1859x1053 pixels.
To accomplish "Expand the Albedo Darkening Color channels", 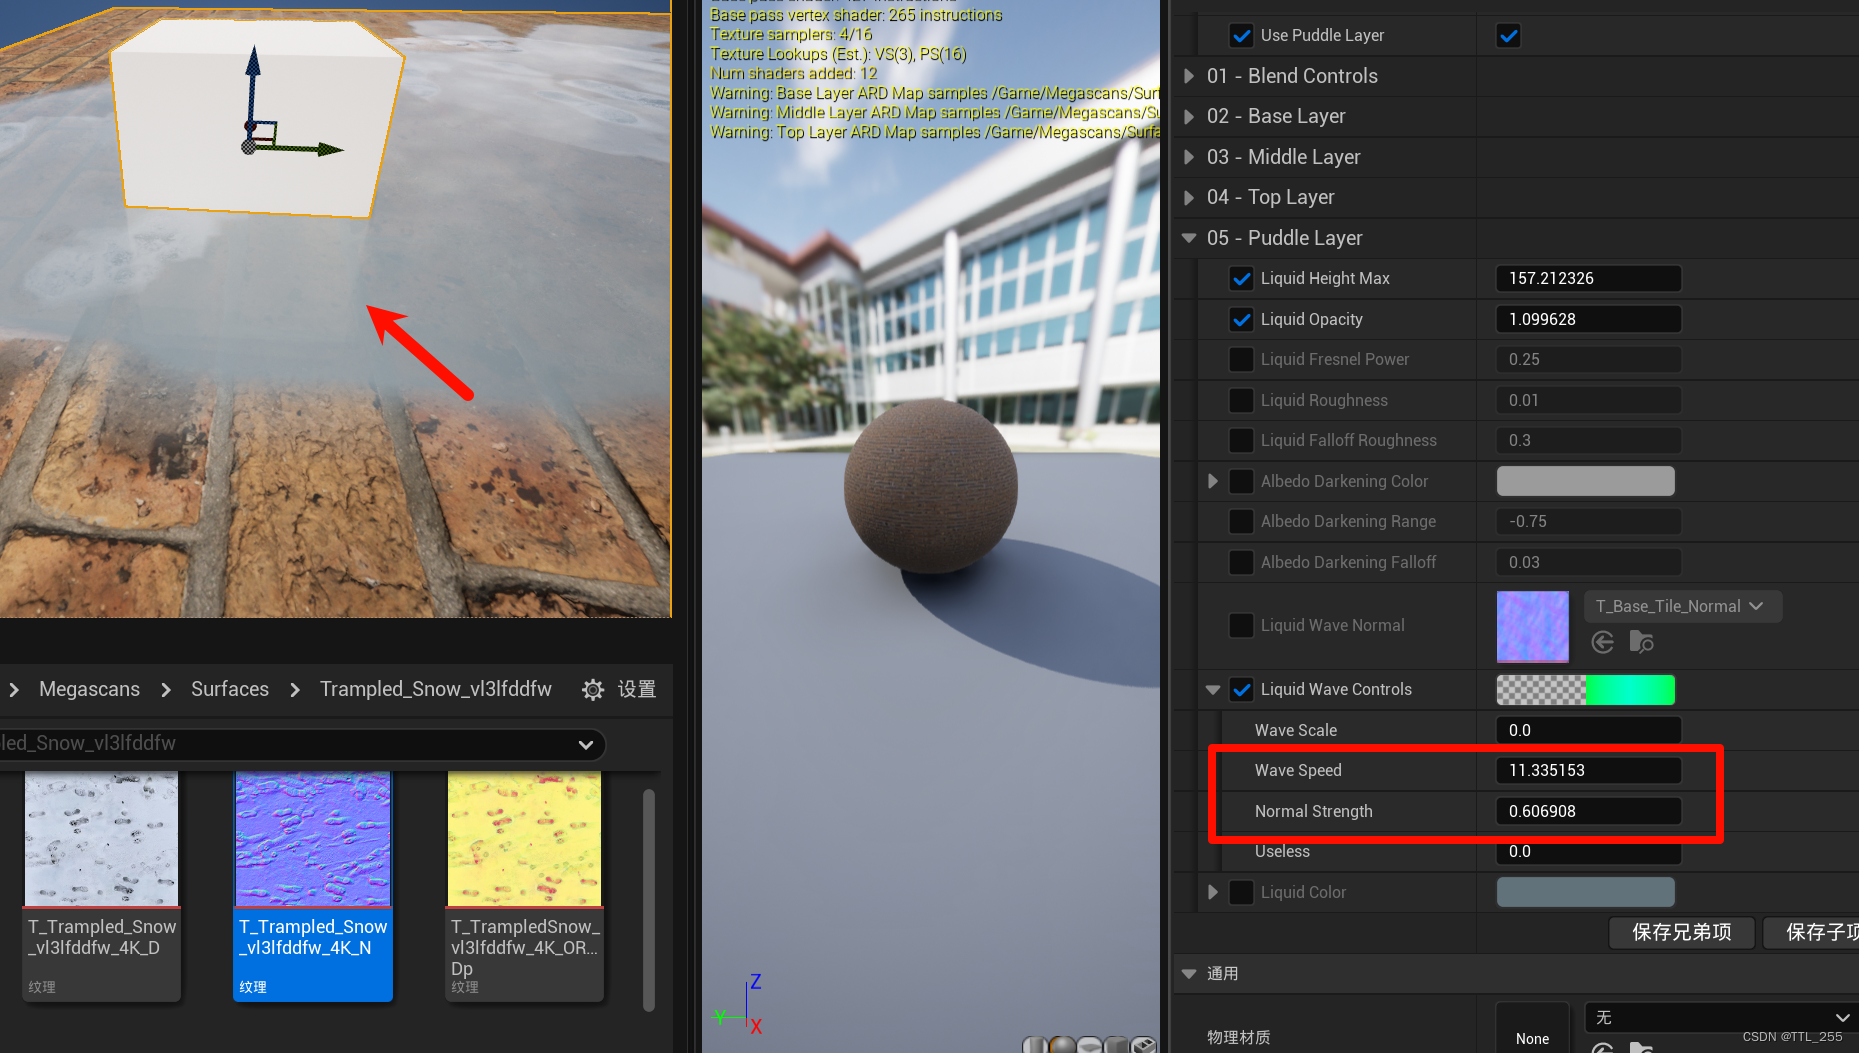I will 1213,481.
